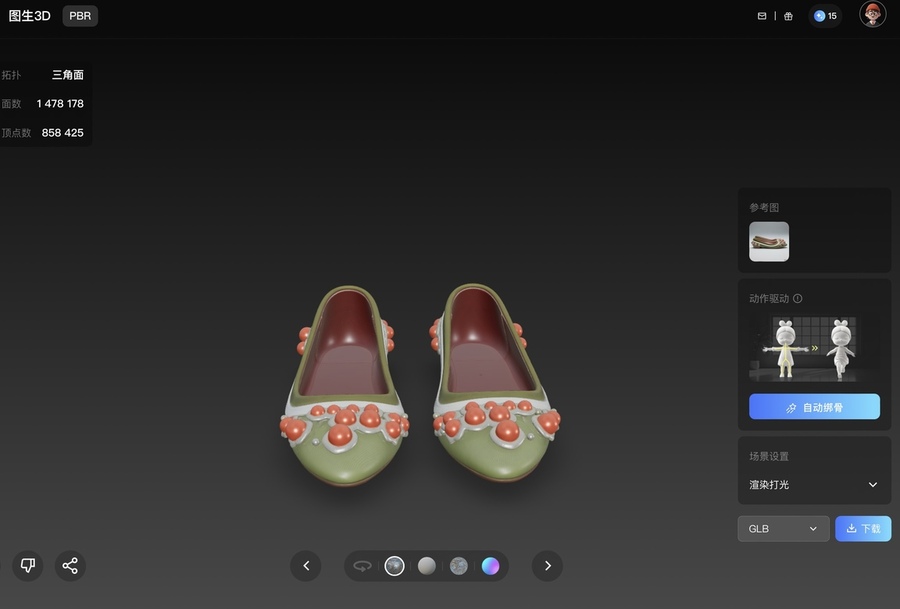
Task: Click the 下载 download button
Action: (863, 528)
